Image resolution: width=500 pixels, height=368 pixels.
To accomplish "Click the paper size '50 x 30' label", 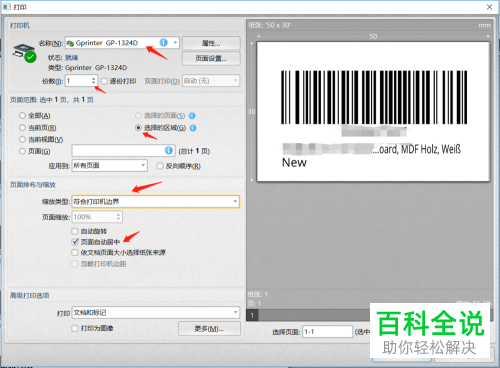I will coord(270,25).
